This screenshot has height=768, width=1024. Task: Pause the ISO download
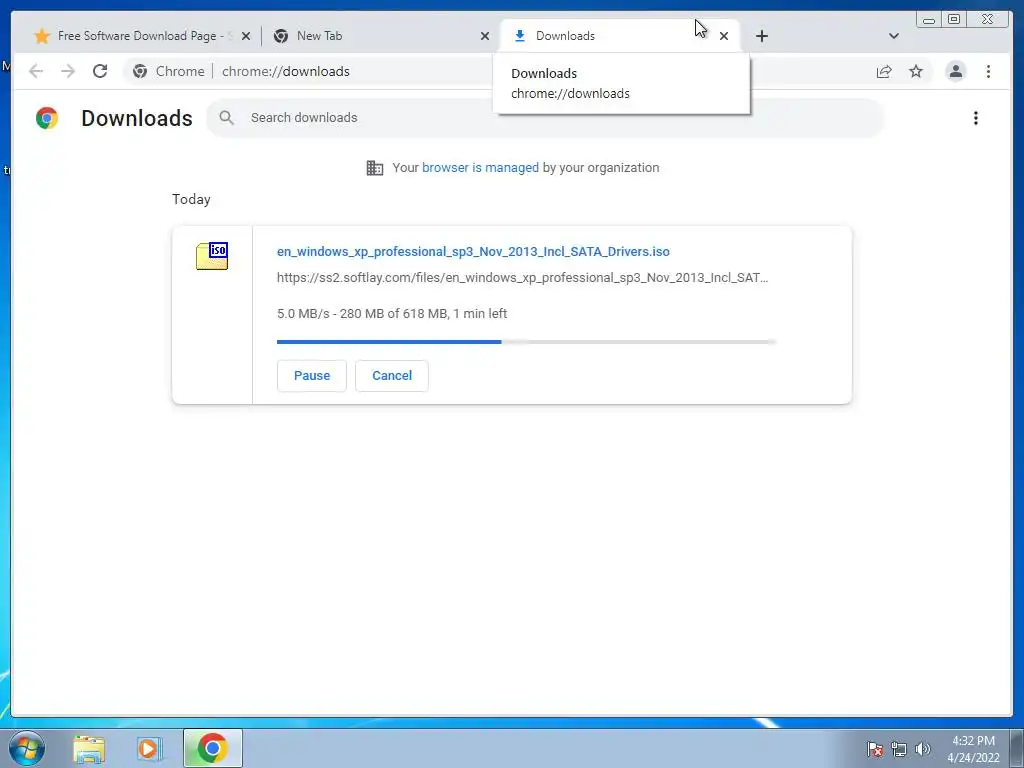coord(312,376)
